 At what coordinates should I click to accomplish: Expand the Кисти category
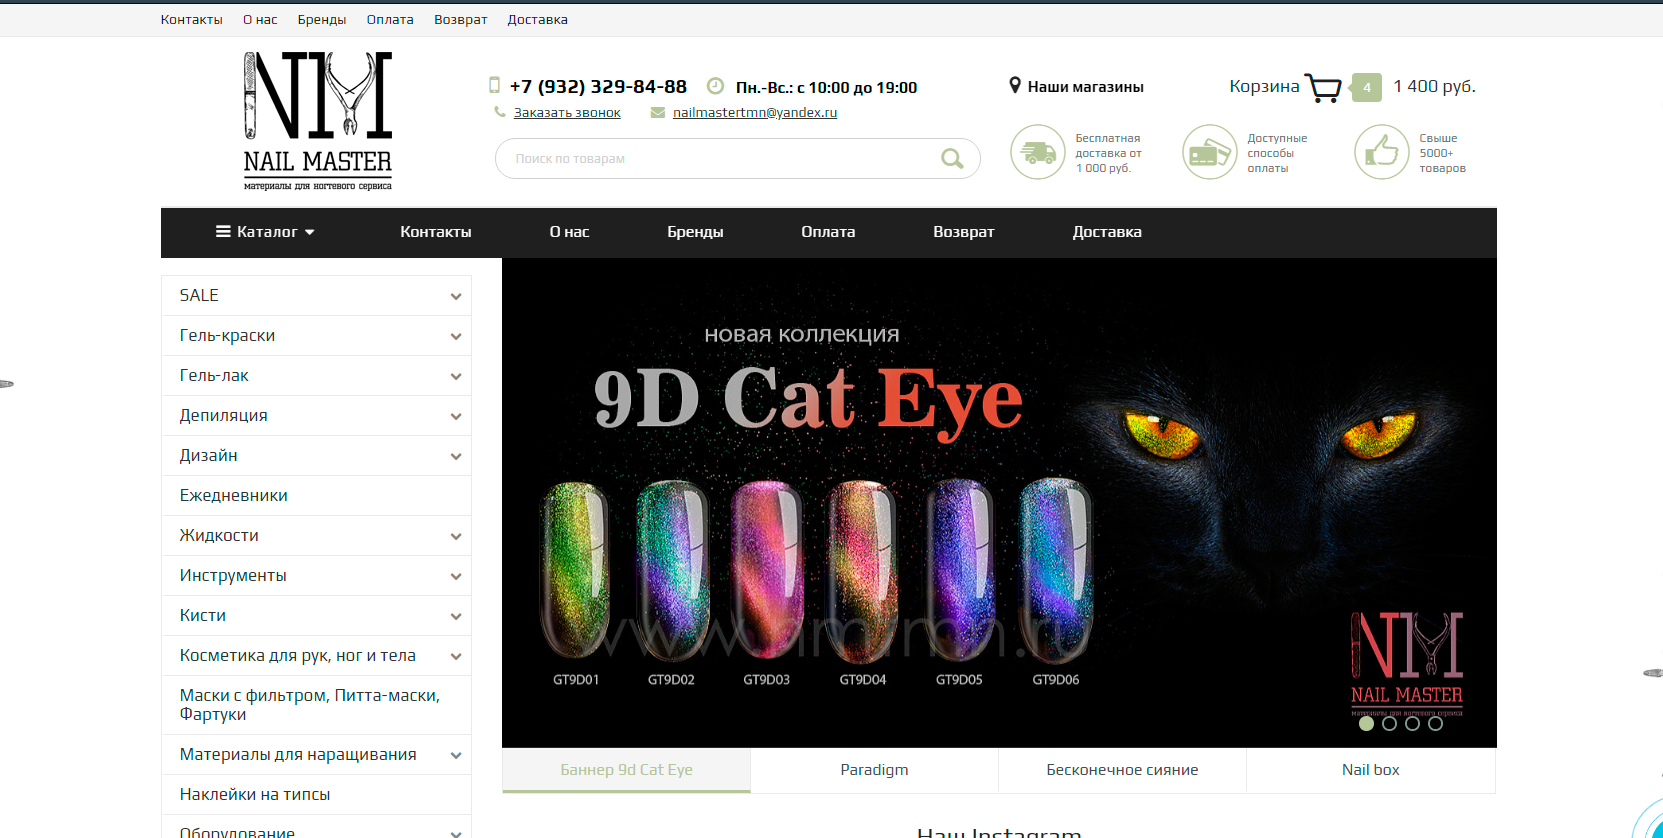tap(456, 616)
